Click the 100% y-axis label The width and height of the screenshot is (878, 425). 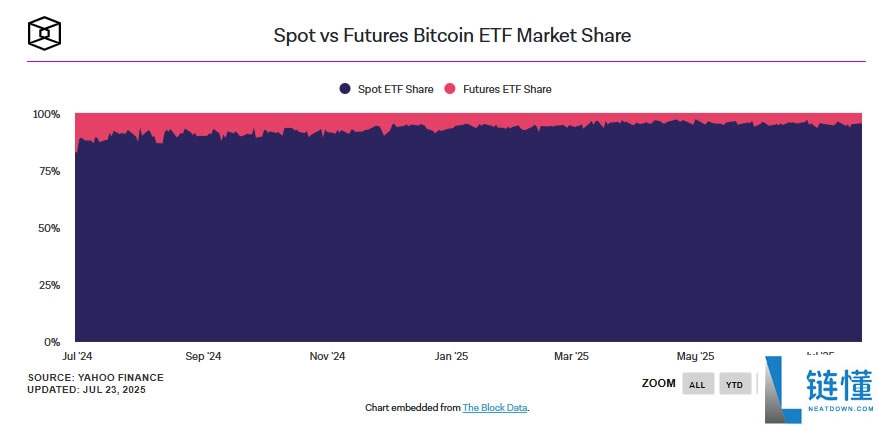click(46, 115)
